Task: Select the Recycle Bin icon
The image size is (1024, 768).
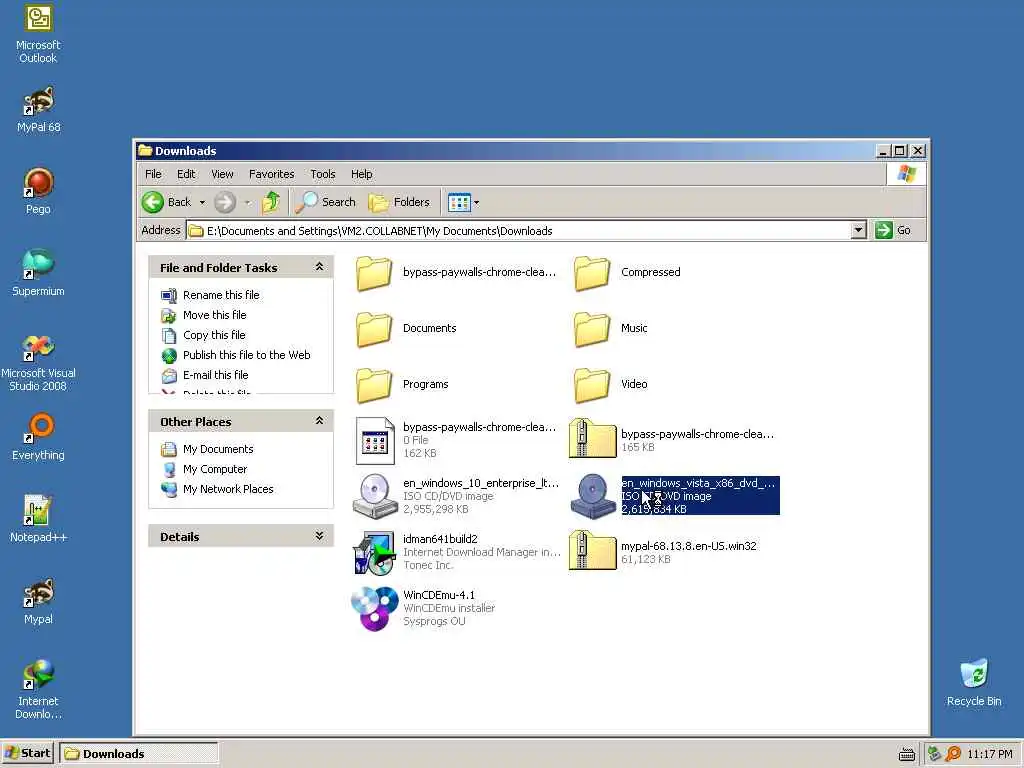Action: 974,683
